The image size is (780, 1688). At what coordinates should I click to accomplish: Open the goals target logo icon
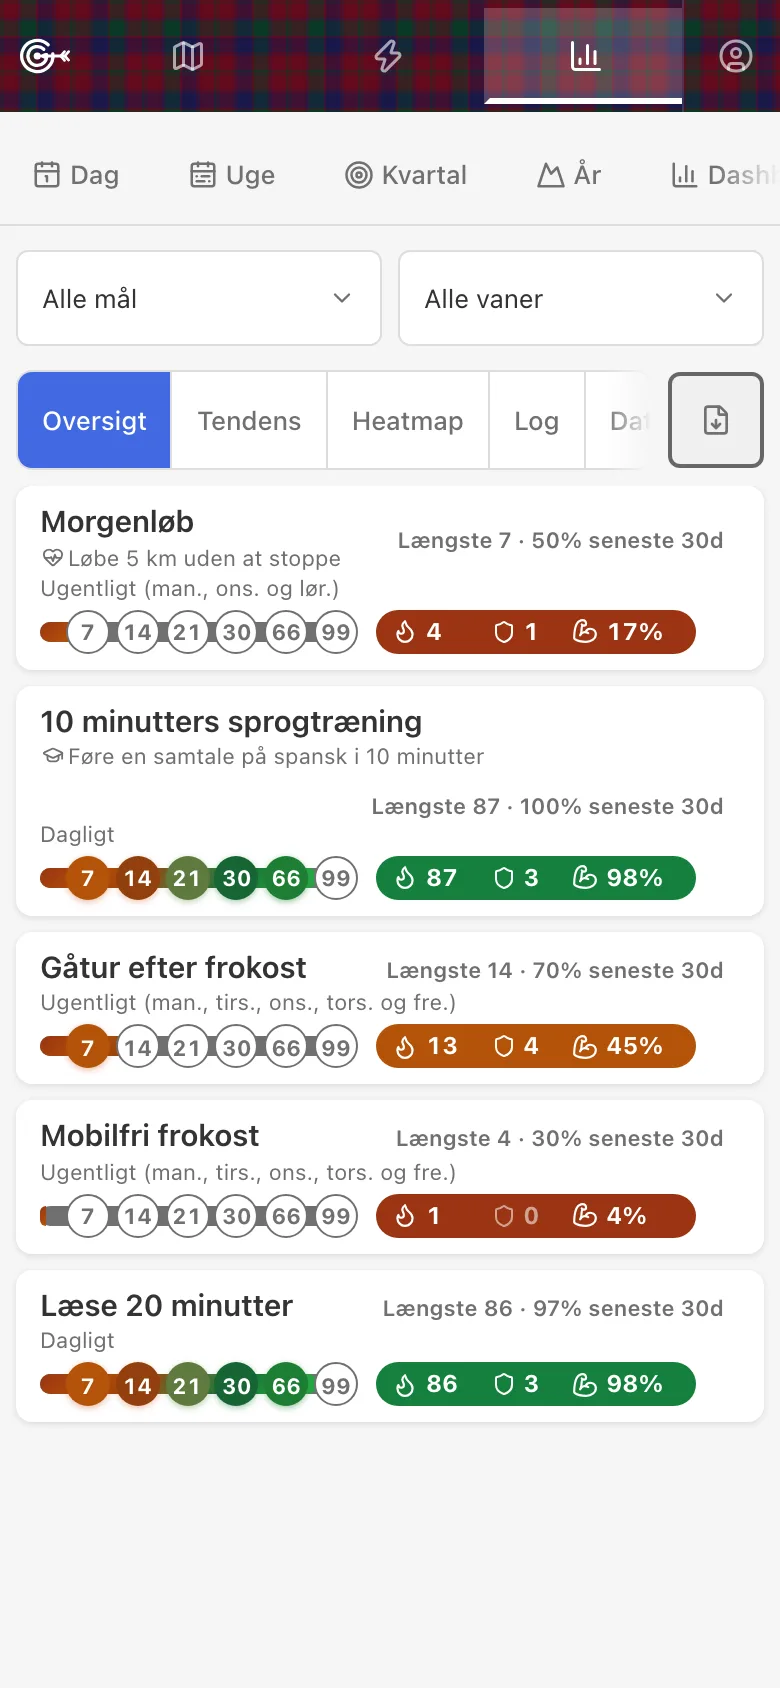(x=44, y=57)
